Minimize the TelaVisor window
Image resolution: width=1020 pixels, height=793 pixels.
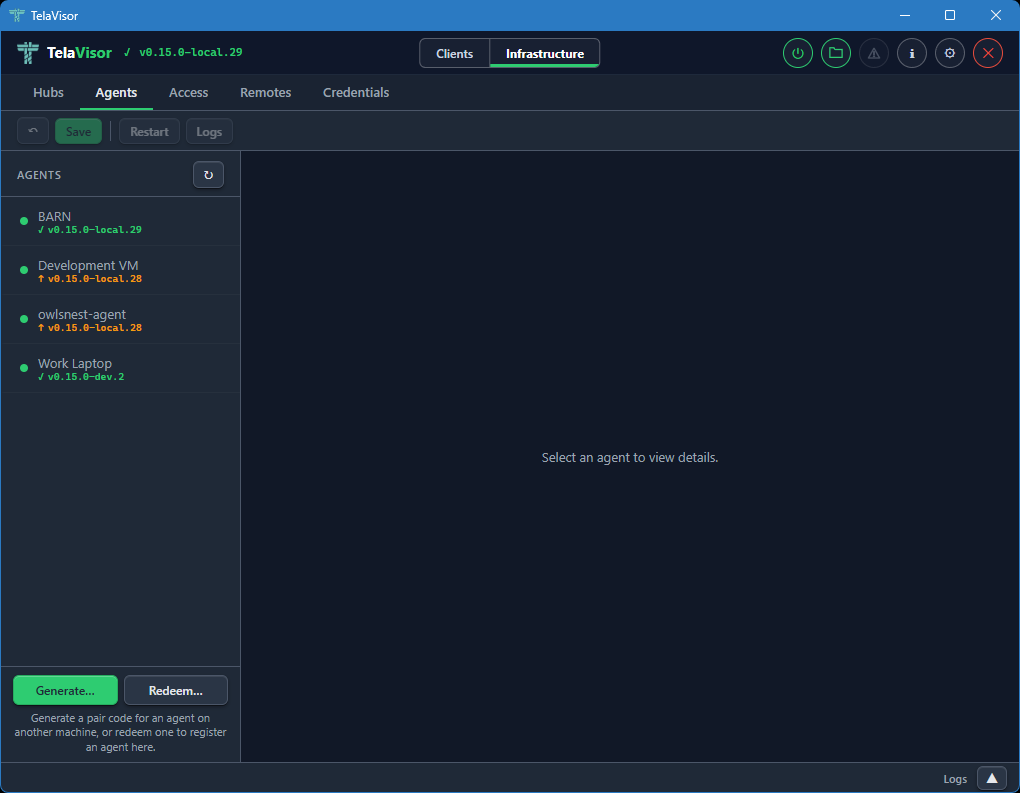(905, 15)
